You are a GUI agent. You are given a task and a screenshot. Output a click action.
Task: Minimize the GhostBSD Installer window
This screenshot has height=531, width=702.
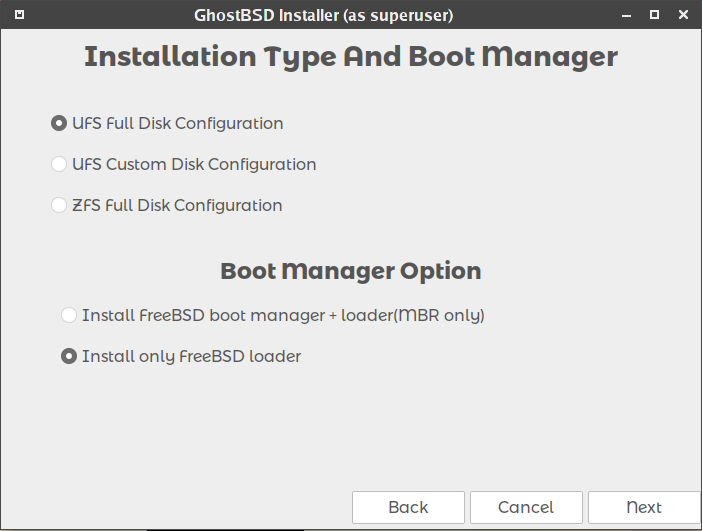[x=626, y=15]
